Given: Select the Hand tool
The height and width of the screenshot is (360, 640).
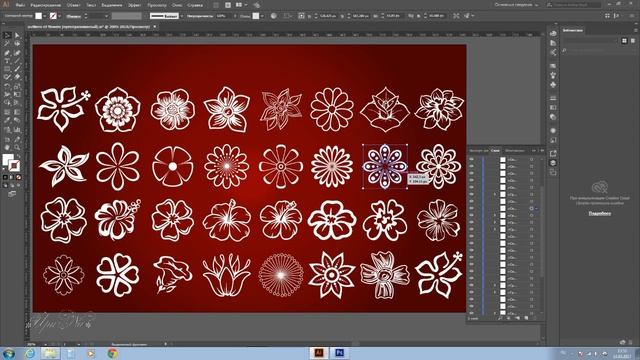Looking at the screenshot, I should [7, 147].
